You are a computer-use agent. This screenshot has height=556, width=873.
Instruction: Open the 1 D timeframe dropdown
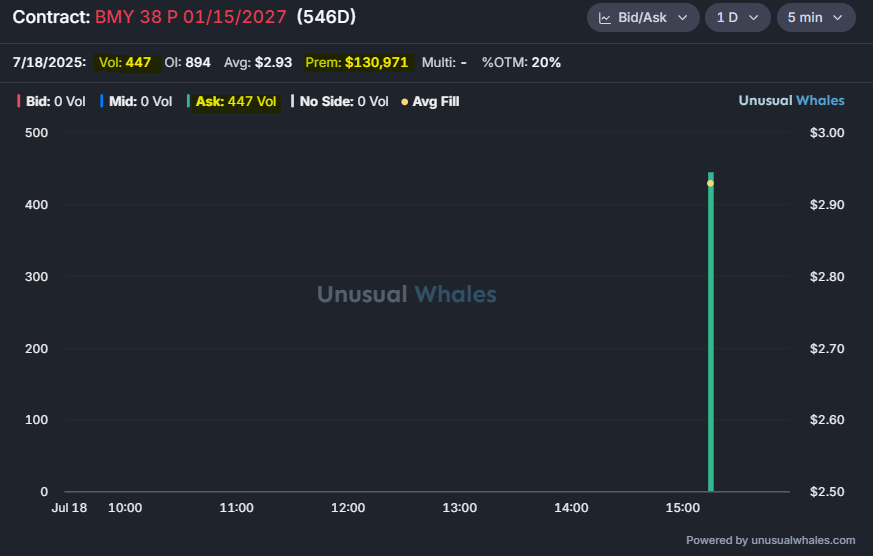[x=737, y=18]
